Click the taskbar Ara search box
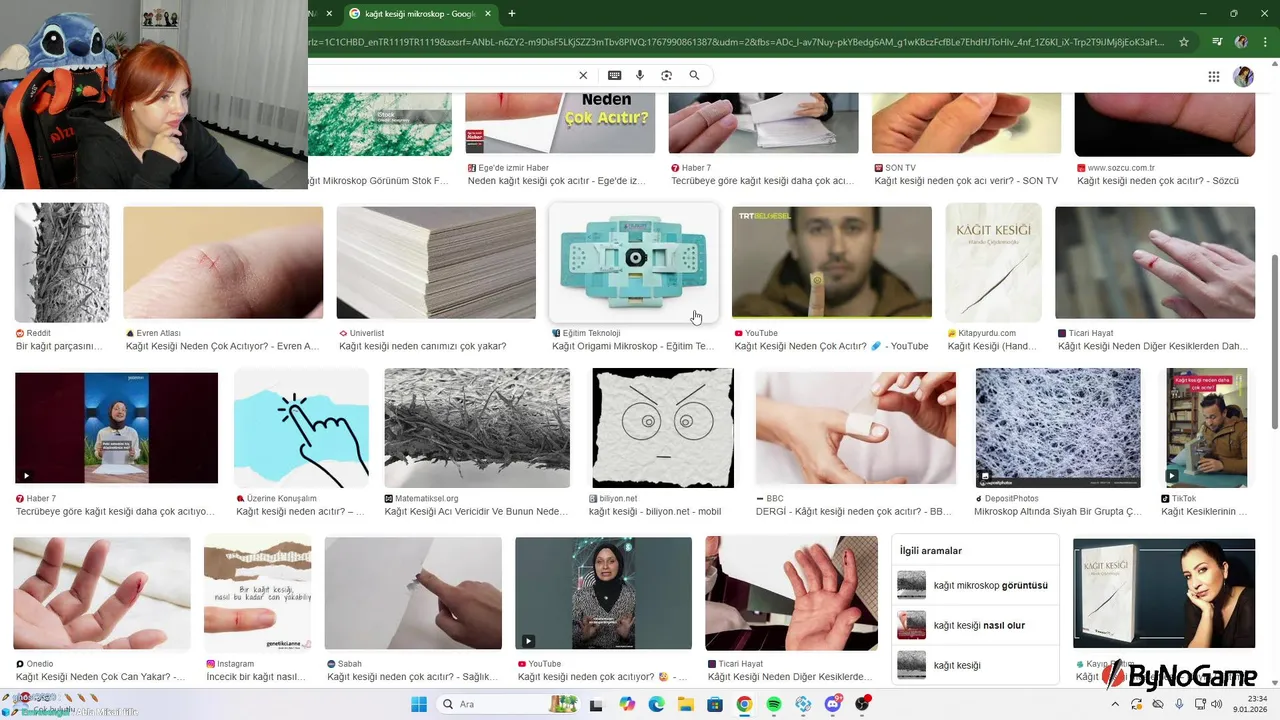 pyautogui.click(x=508, y=704)
